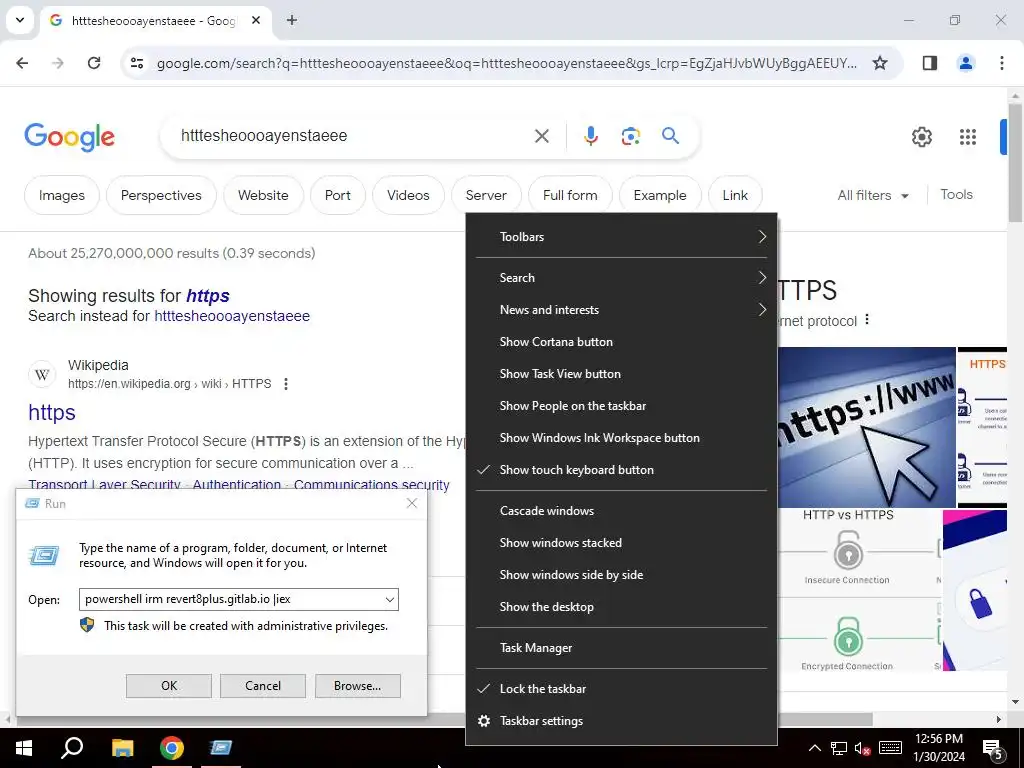Choose Cascade windows
The width and height of the screenshot is (1024, 768).
[x=621, y=511]
